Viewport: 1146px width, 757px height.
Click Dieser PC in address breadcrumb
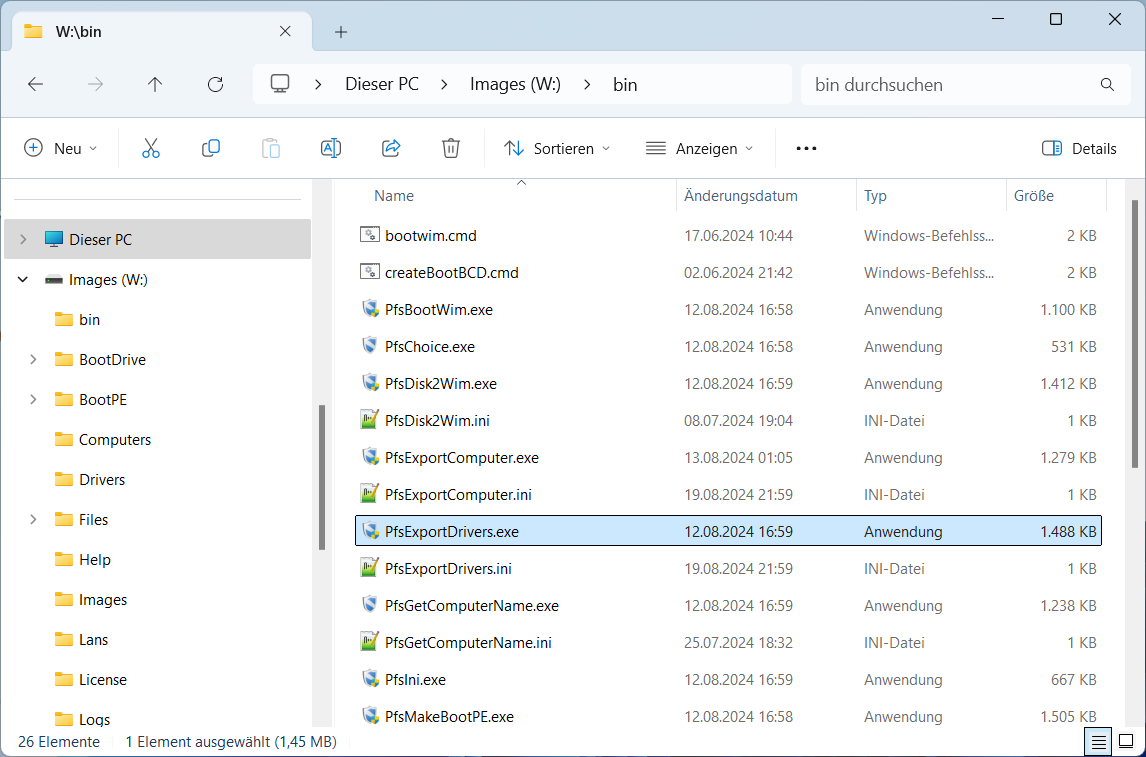[382, 85]
